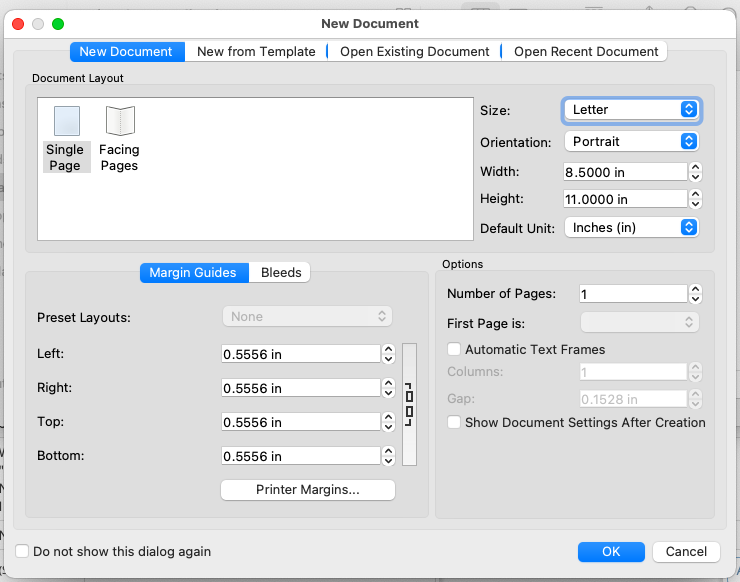Enable Automatic Text Frames checkbox

point(454,350)
